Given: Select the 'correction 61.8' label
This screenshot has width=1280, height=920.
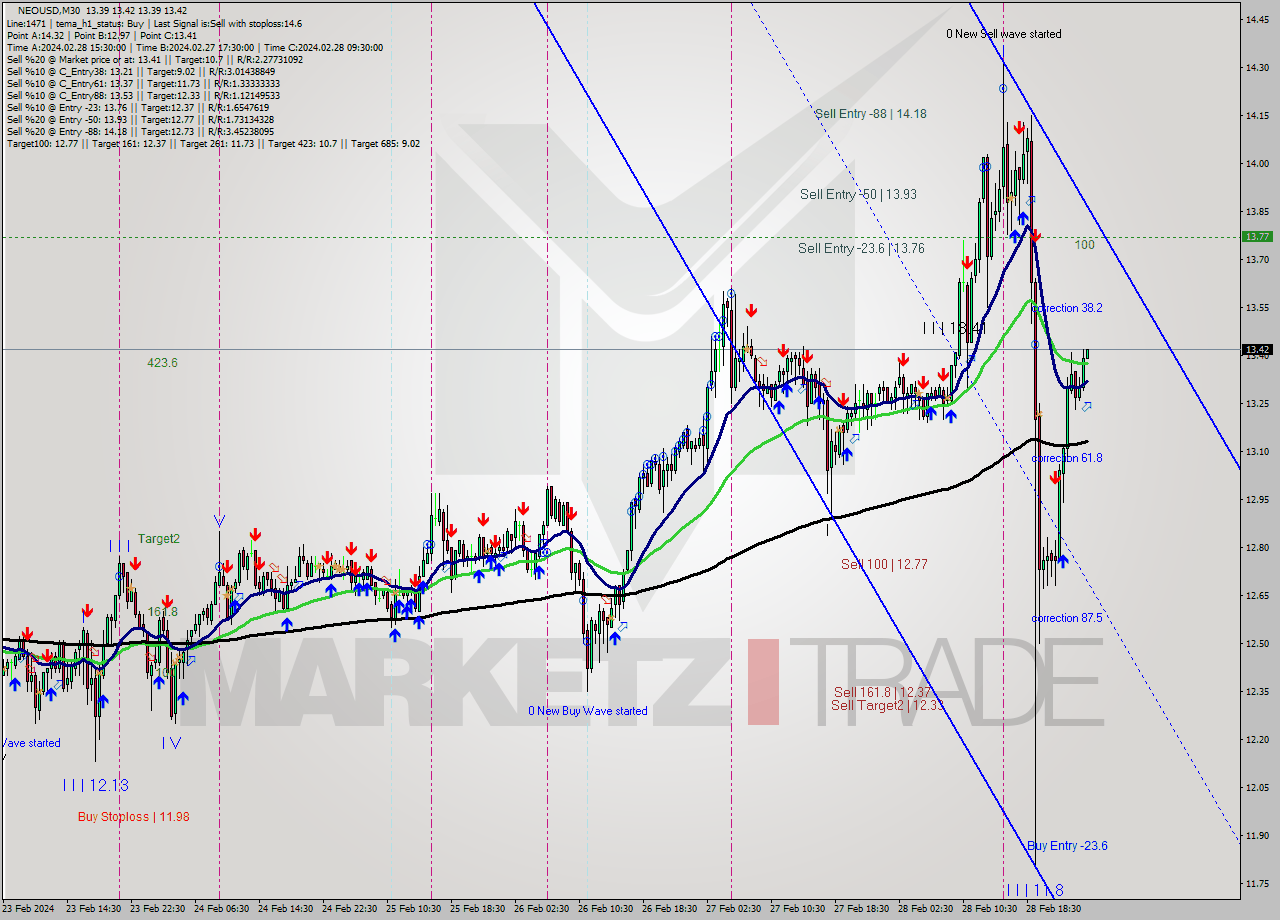Looking at the screenshot, I should [1067, 458].
